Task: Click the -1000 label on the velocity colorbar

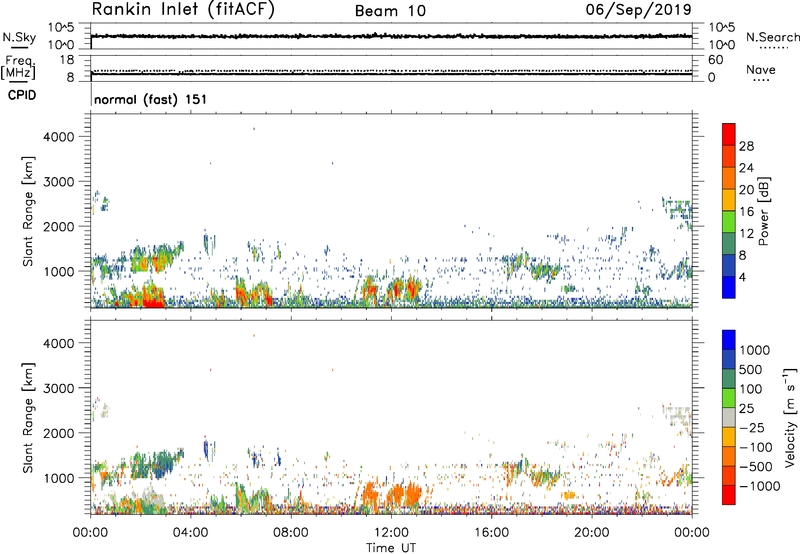Action: click(760, 486)
